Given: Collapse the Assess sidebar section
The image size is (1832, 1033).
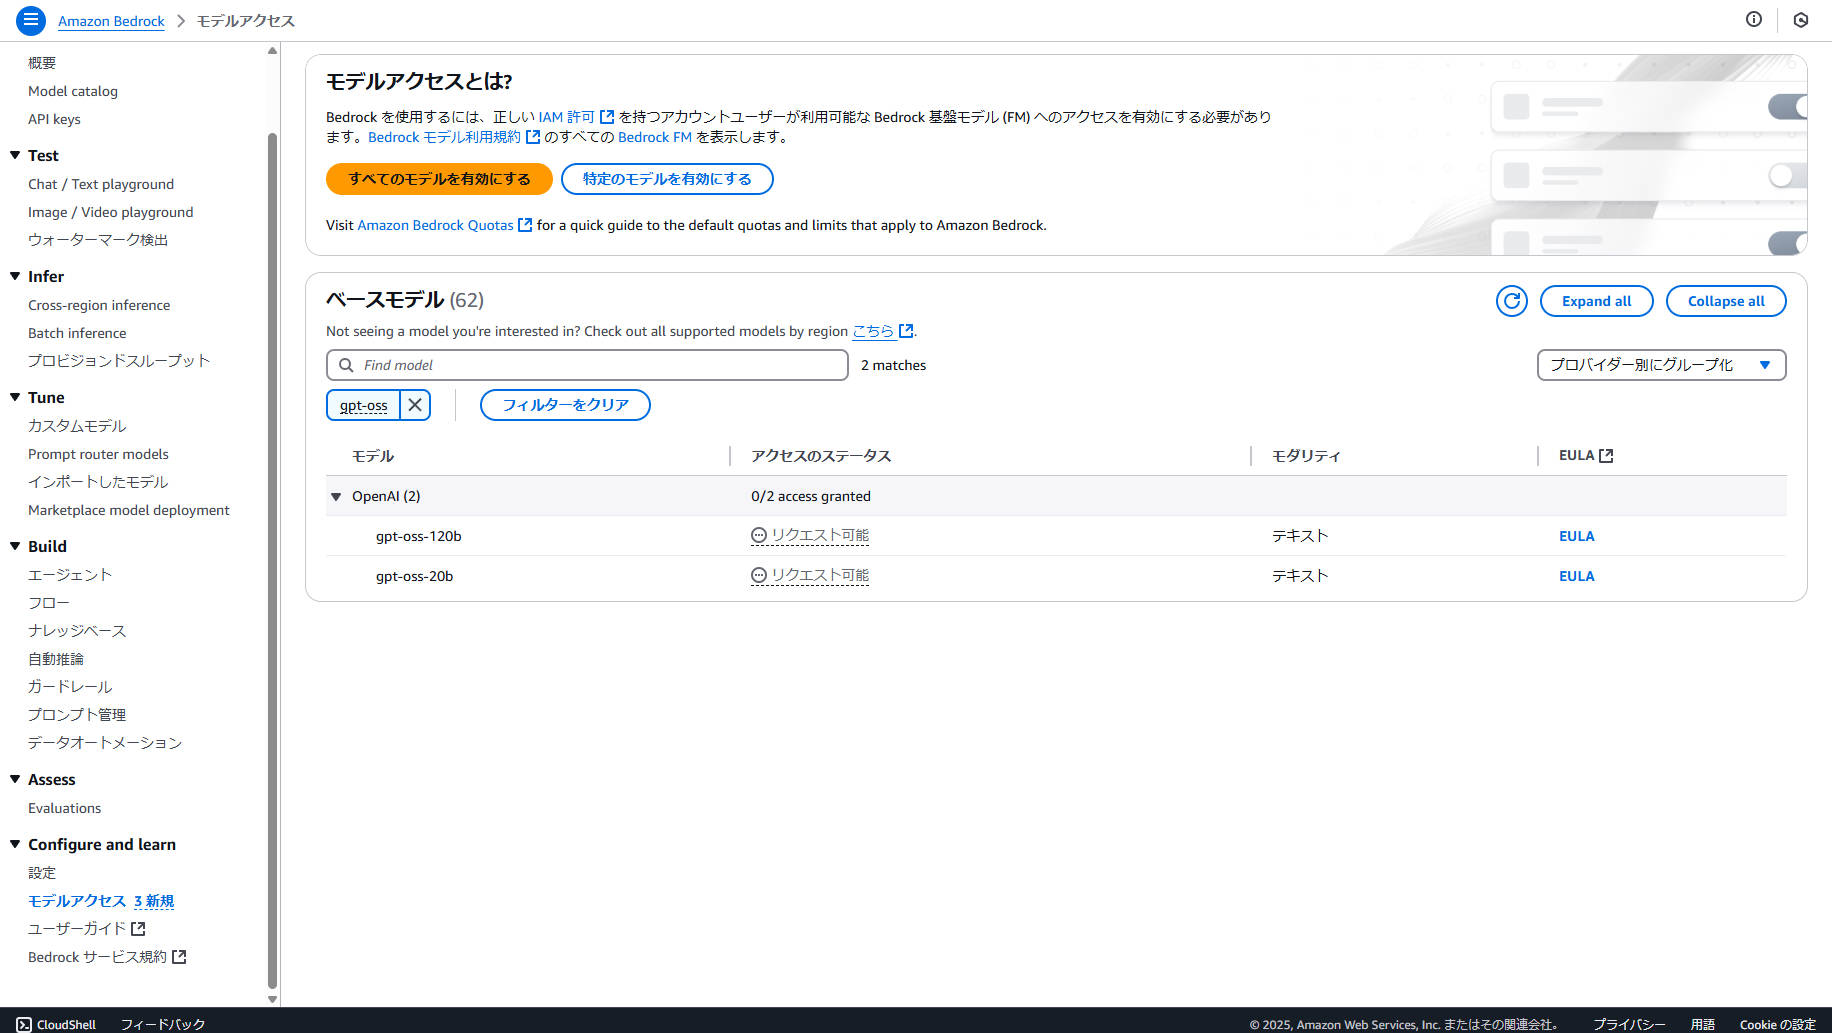Looking at the screenshot, I should [x=15, y=779].
